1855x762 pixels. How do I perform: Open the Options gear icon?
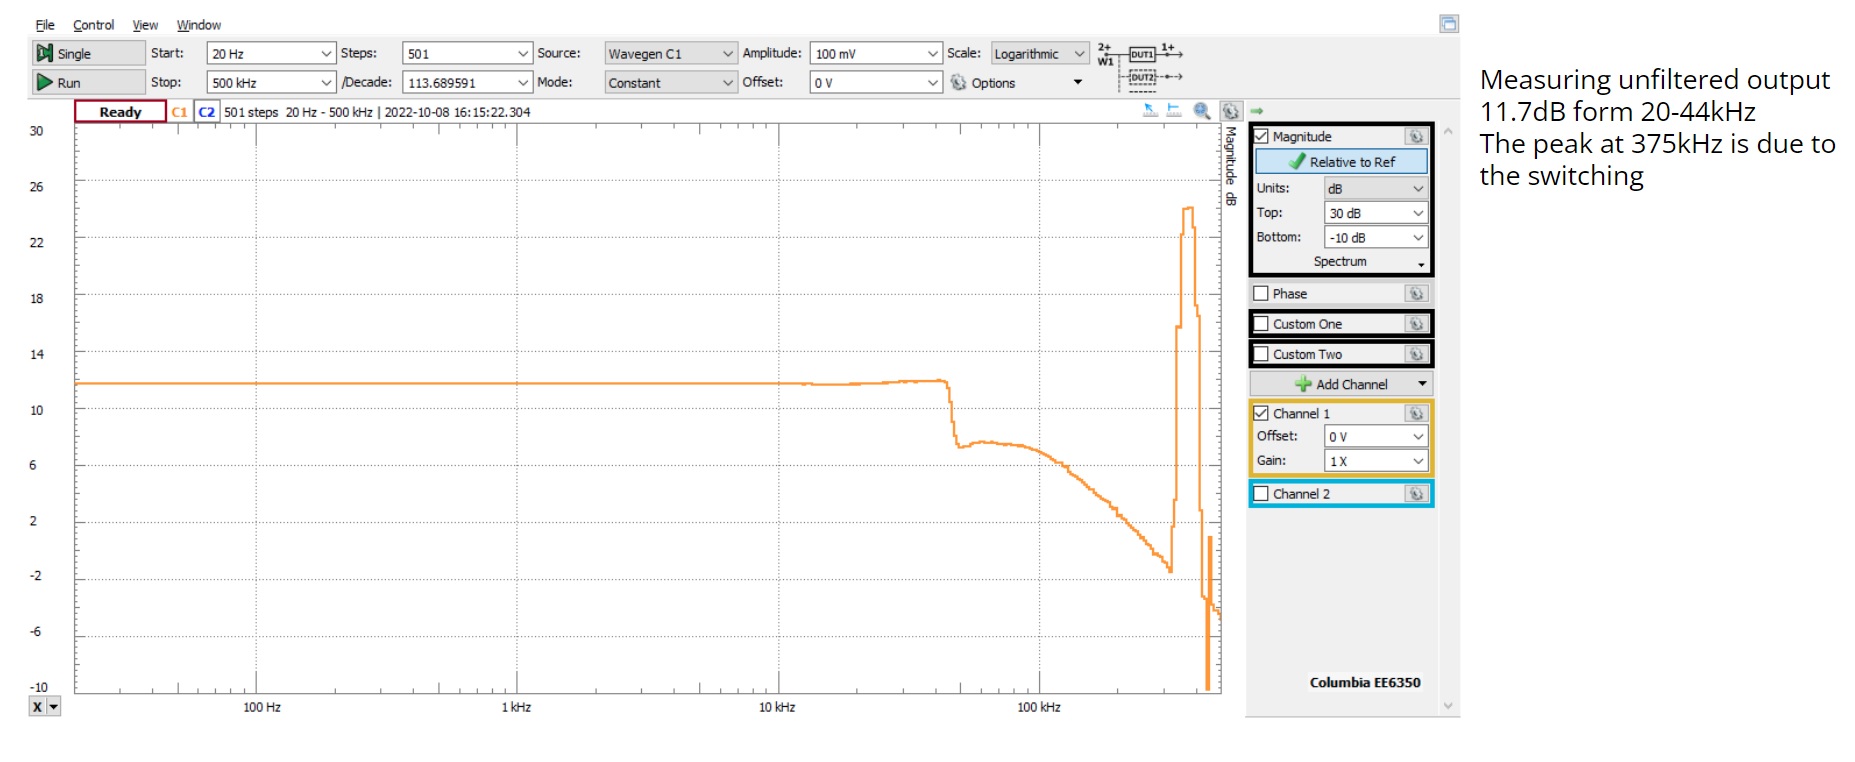pos(958,82)
